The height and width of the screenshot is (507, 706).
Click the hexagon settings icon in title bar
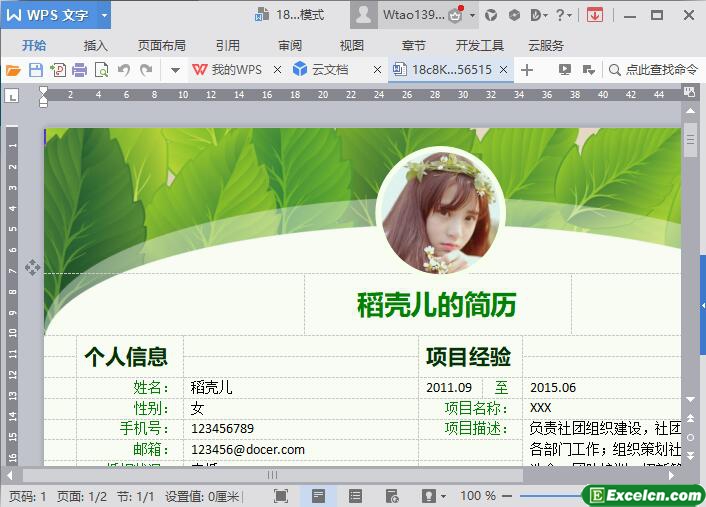(514, 15)
